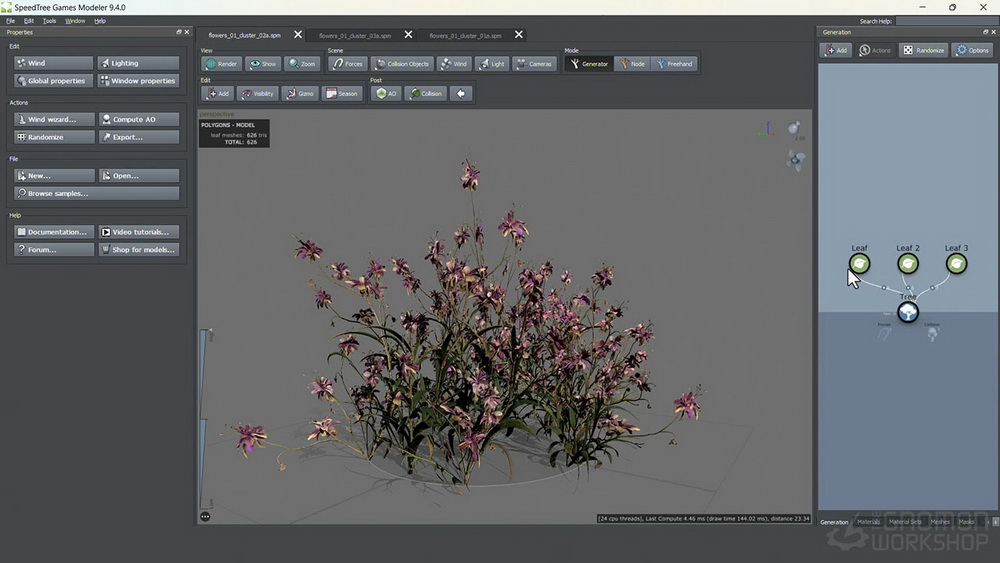The width and height of the screenshot is (1000, 563).
Task: Open the Render view button
Action: point(221,64)
